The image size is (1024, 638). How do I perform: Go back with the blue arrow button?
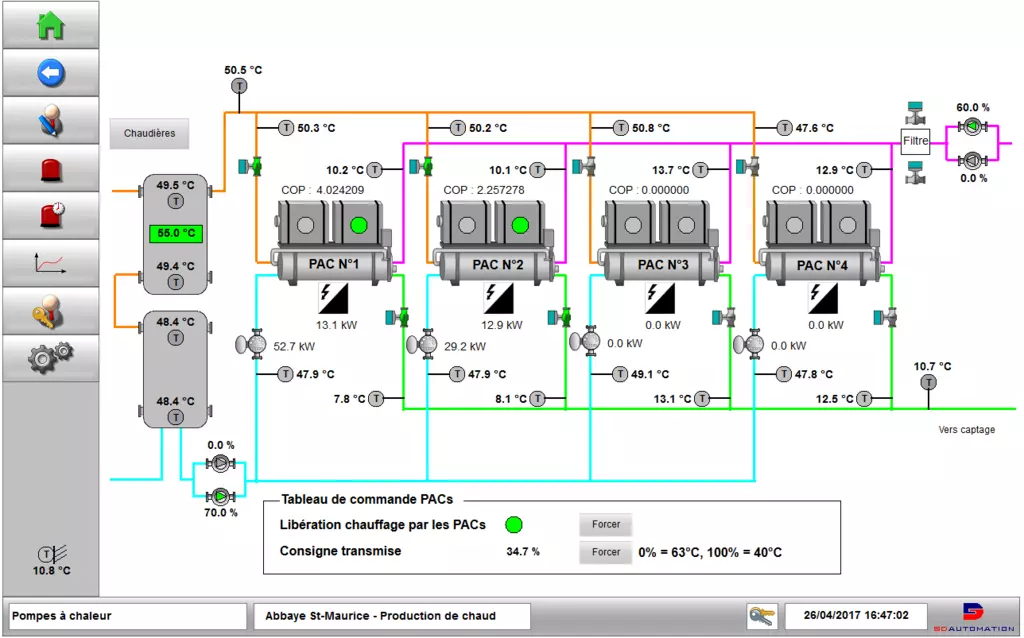point(50,72)
